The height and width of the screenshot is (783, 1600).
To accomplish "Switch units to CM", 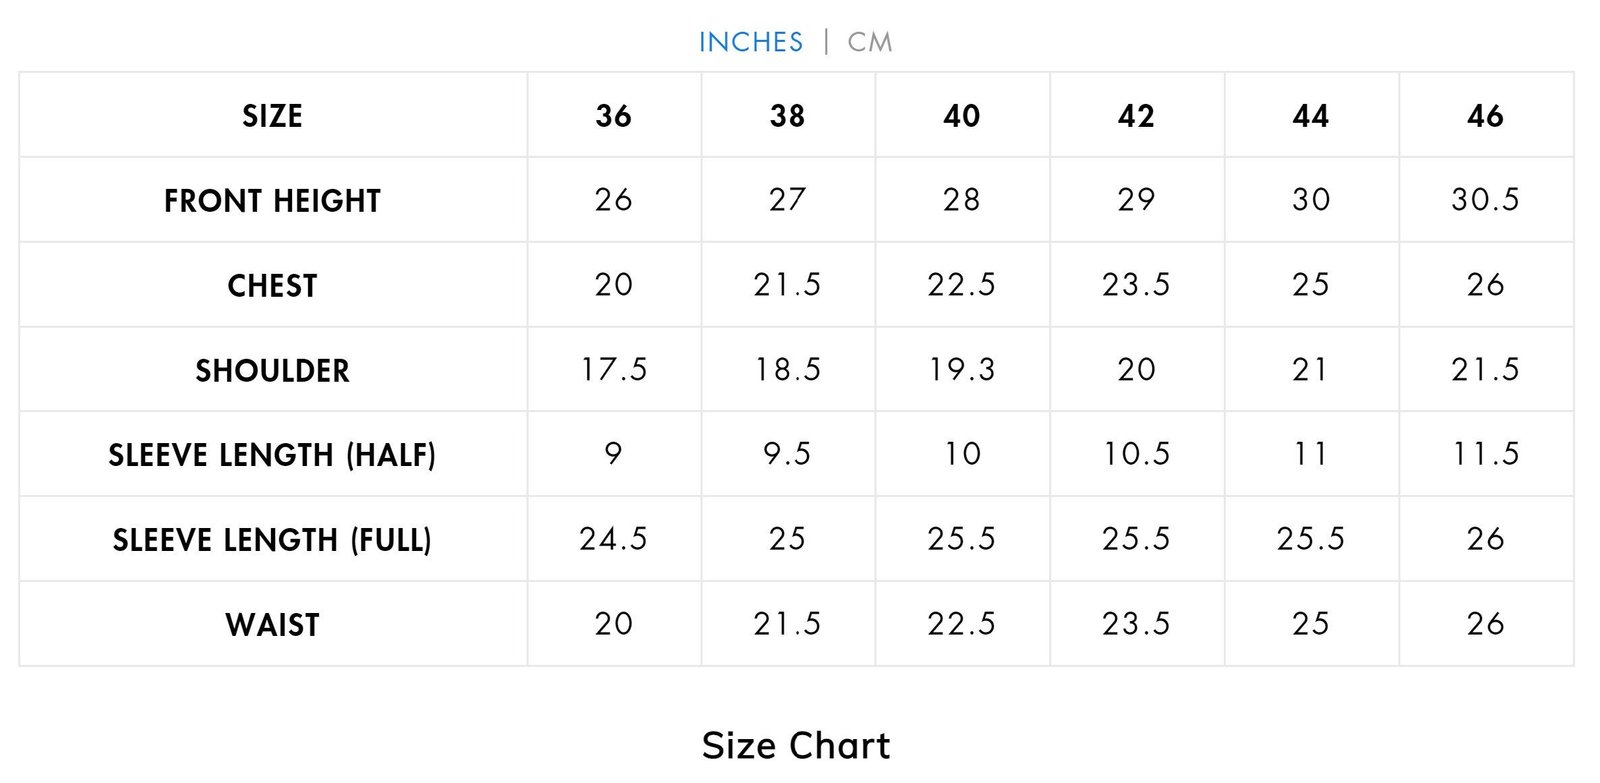I will tap(869, 42).
